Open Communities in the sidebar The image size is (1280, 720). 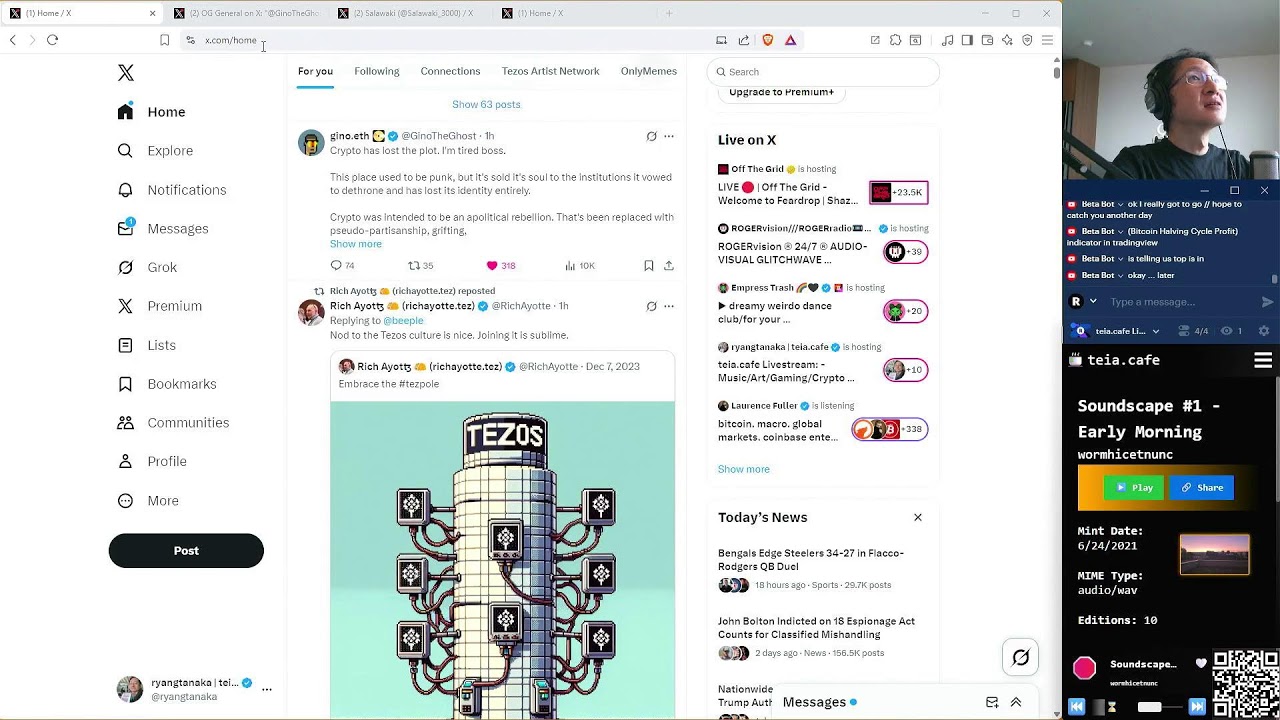173,423
